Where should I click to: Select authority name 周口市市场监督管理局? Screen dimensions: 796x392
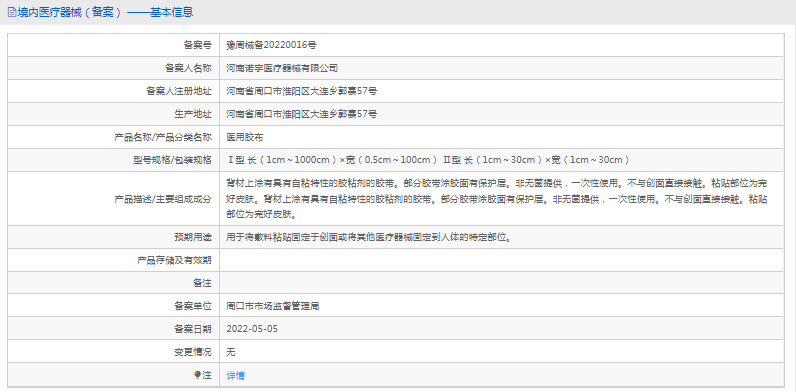click(273, 306)
